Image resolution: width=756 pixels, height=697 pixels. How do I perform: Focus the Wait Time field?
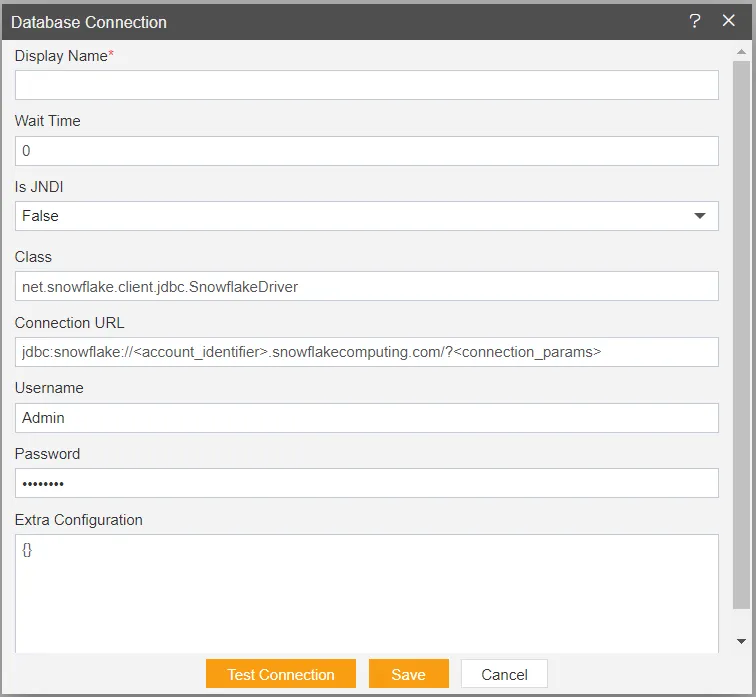click(366, 151)
